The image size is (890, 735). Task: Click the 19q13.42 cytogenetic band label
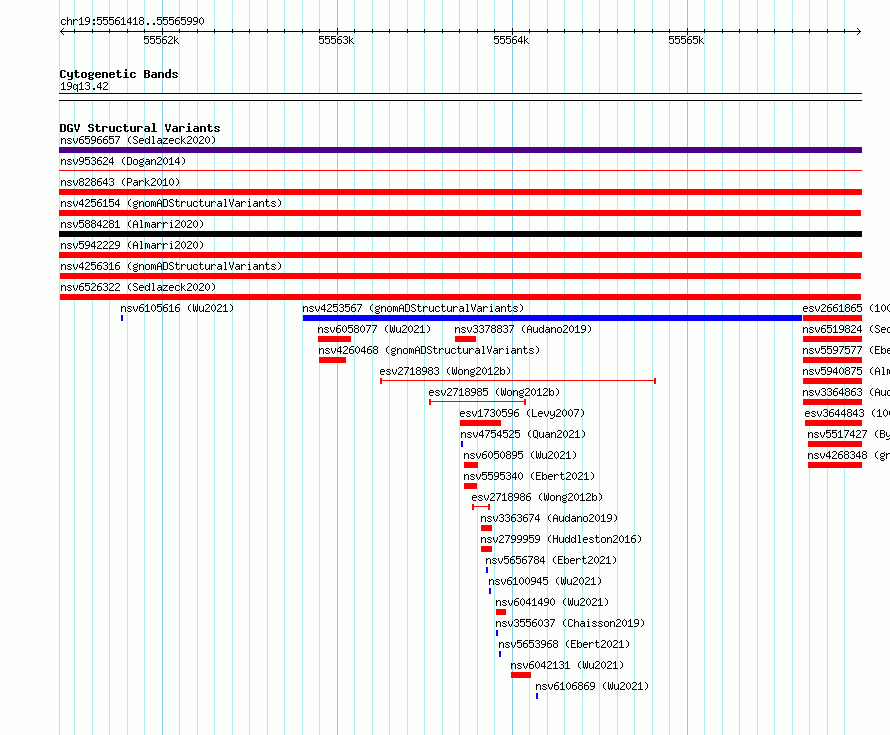[84, 86]
